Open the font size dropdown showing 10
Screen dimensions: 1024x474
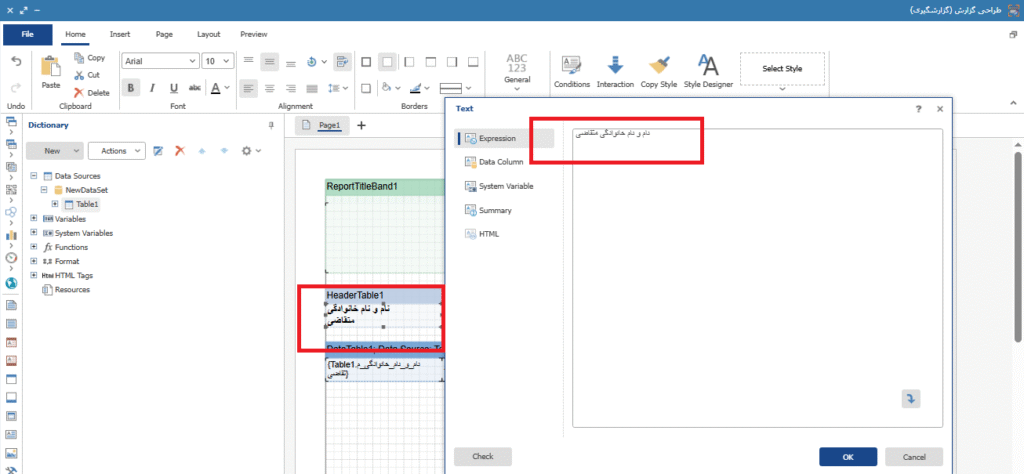[216, 61]
